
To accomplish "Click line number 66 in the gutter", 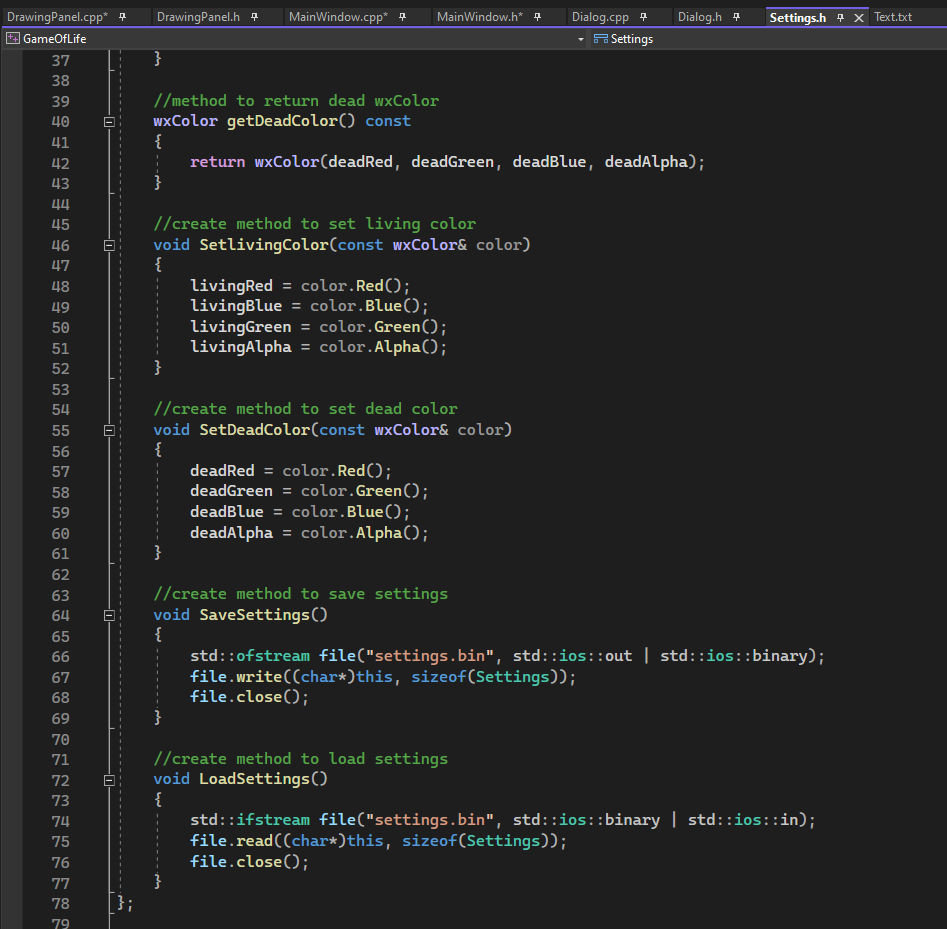I will click(60, 656).
